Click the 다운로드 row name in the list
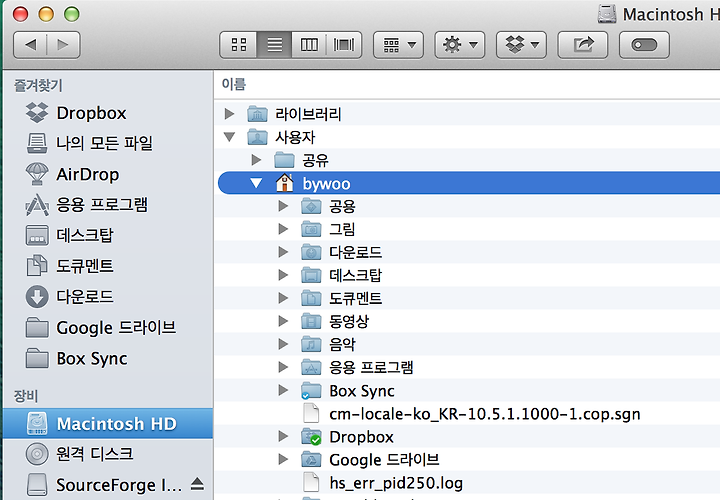This screenshot has width=720, height=500. (x=355, y=252)
